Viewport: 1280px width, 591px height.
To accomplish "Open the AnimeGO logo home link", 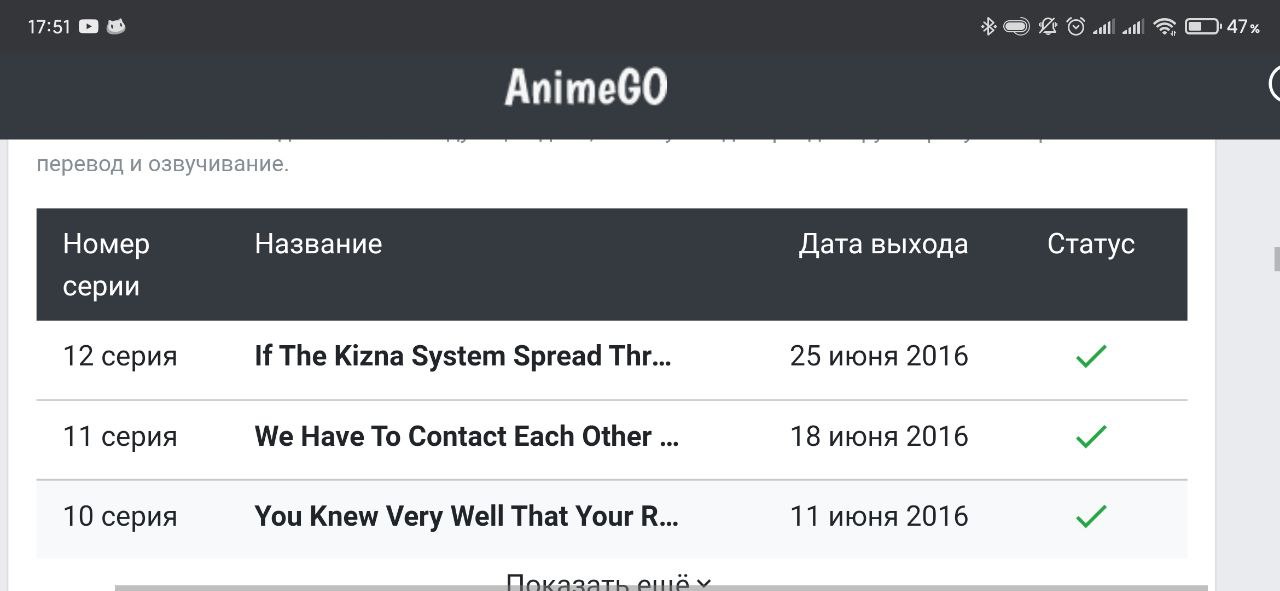I will point(585,87).
